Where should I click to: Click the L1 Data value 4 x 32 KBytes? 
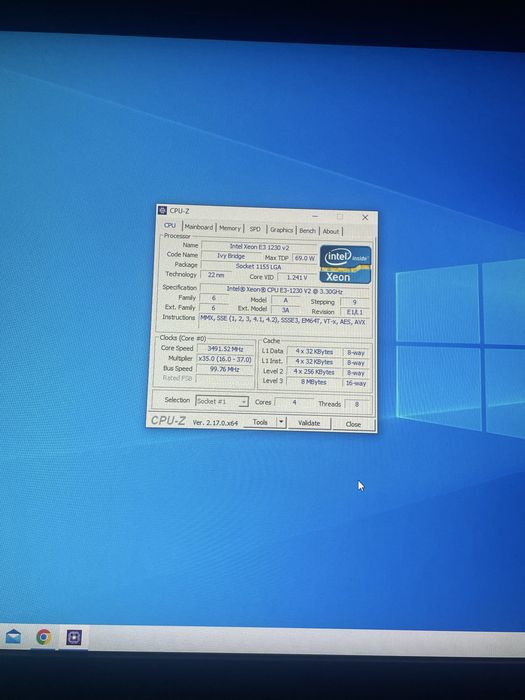point(314,352)
